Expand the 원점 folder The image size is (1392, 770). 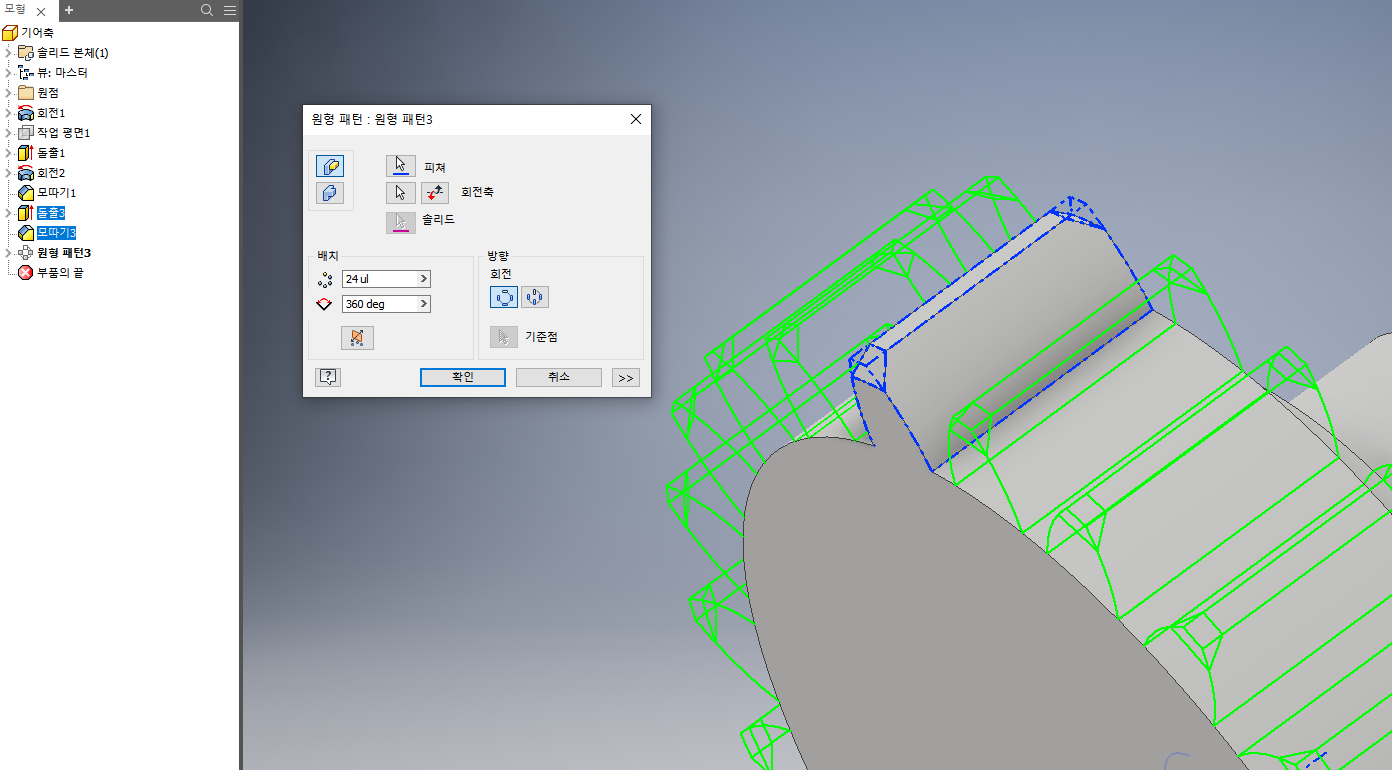tap(9, 93)
